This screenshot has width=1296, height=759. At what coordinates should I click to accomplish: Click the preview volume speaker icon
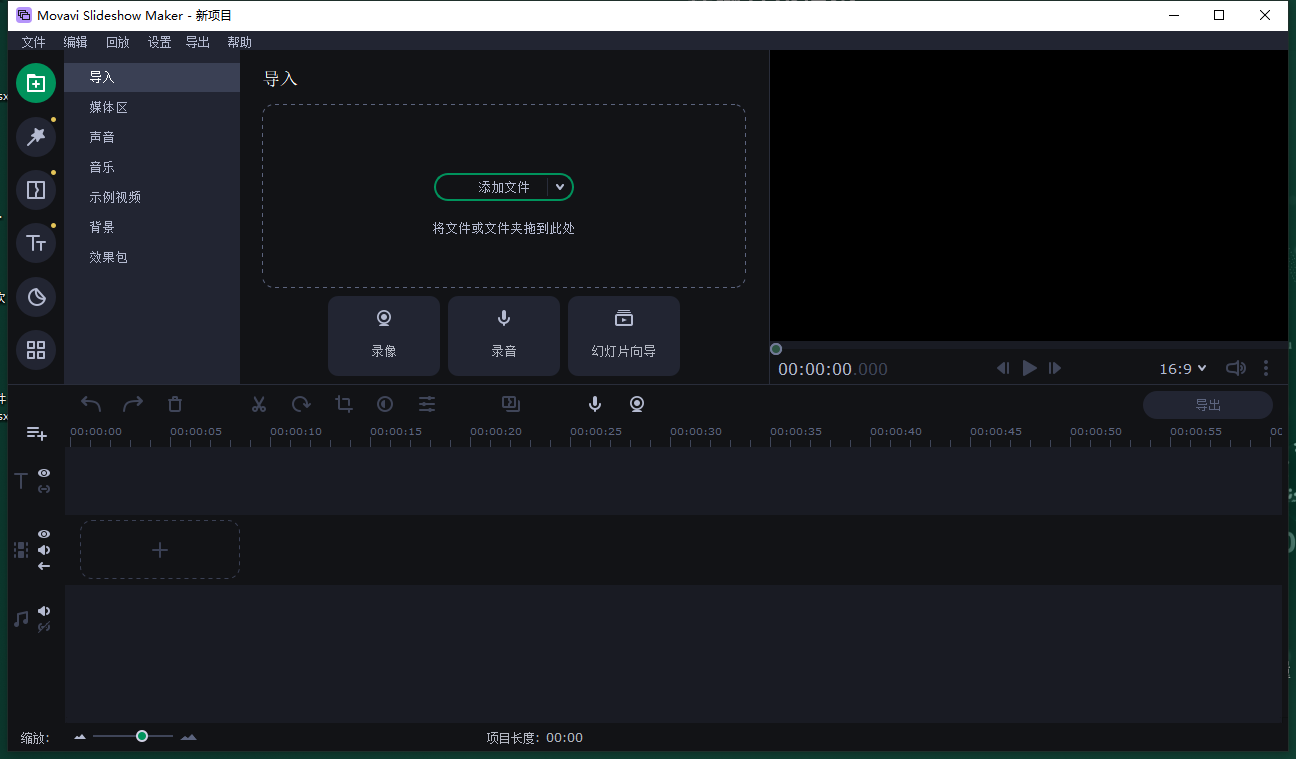[1236, 368]
